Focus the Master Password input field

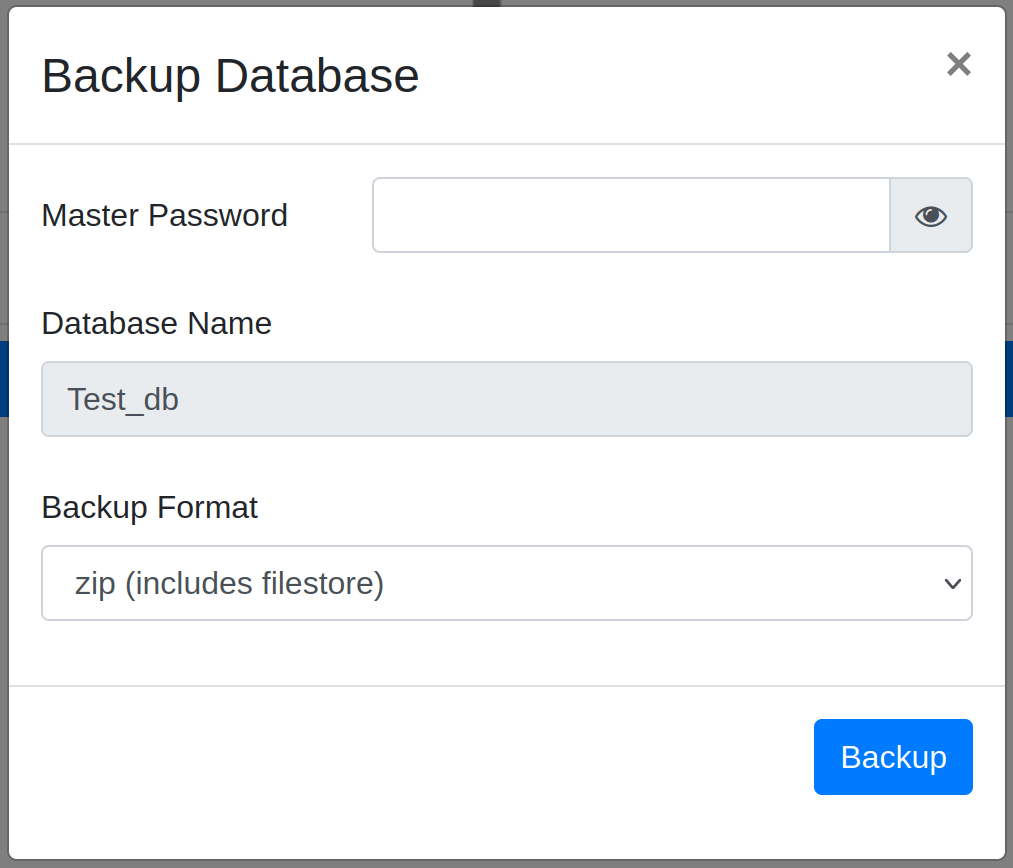[631, 215]
